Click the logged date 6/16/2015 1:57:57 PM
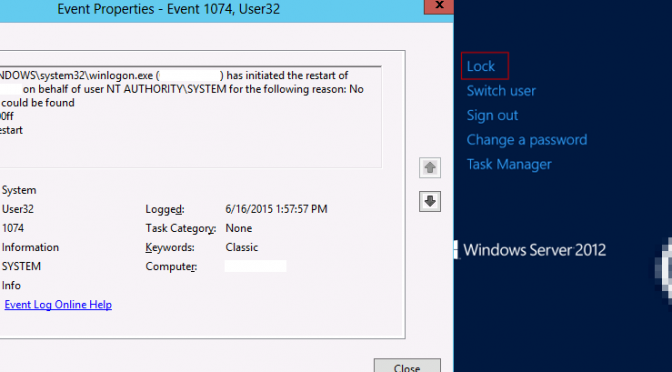The height and width of the screenshot is (372, 672). 276,209
